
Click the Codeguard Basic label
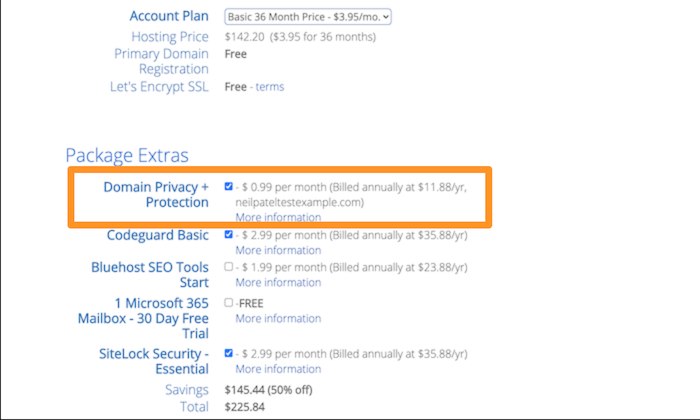pos(158,235)
